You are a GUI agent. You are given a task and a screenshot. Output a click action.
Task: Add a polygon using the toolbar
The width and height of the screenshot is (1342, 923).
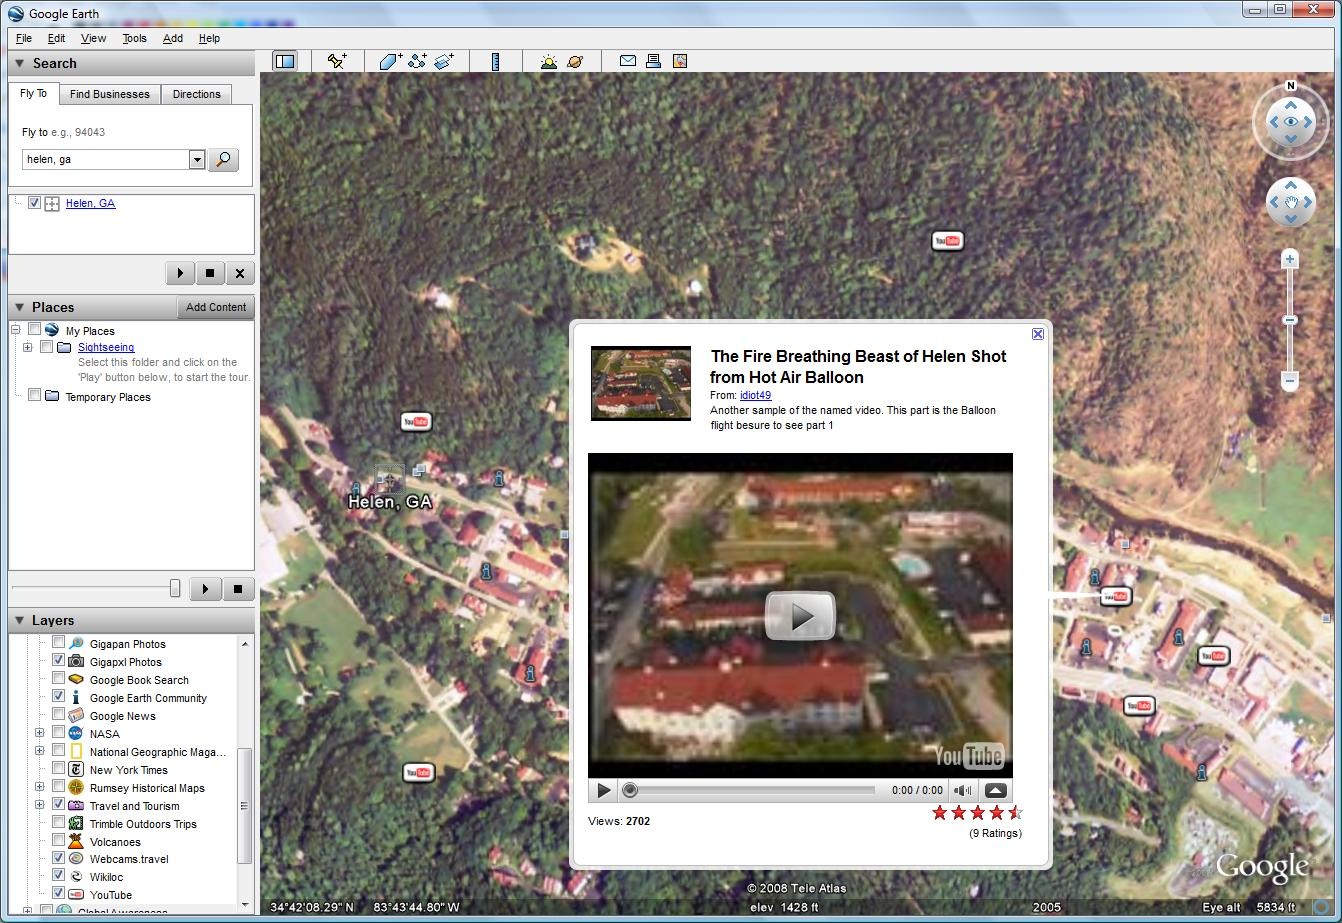click(390, 61)
